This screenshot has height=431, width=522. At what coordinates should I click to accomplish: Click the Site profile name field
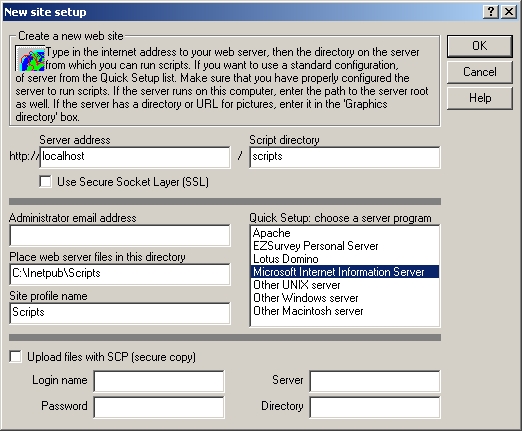pyautogui.click(x=120, y=313)
